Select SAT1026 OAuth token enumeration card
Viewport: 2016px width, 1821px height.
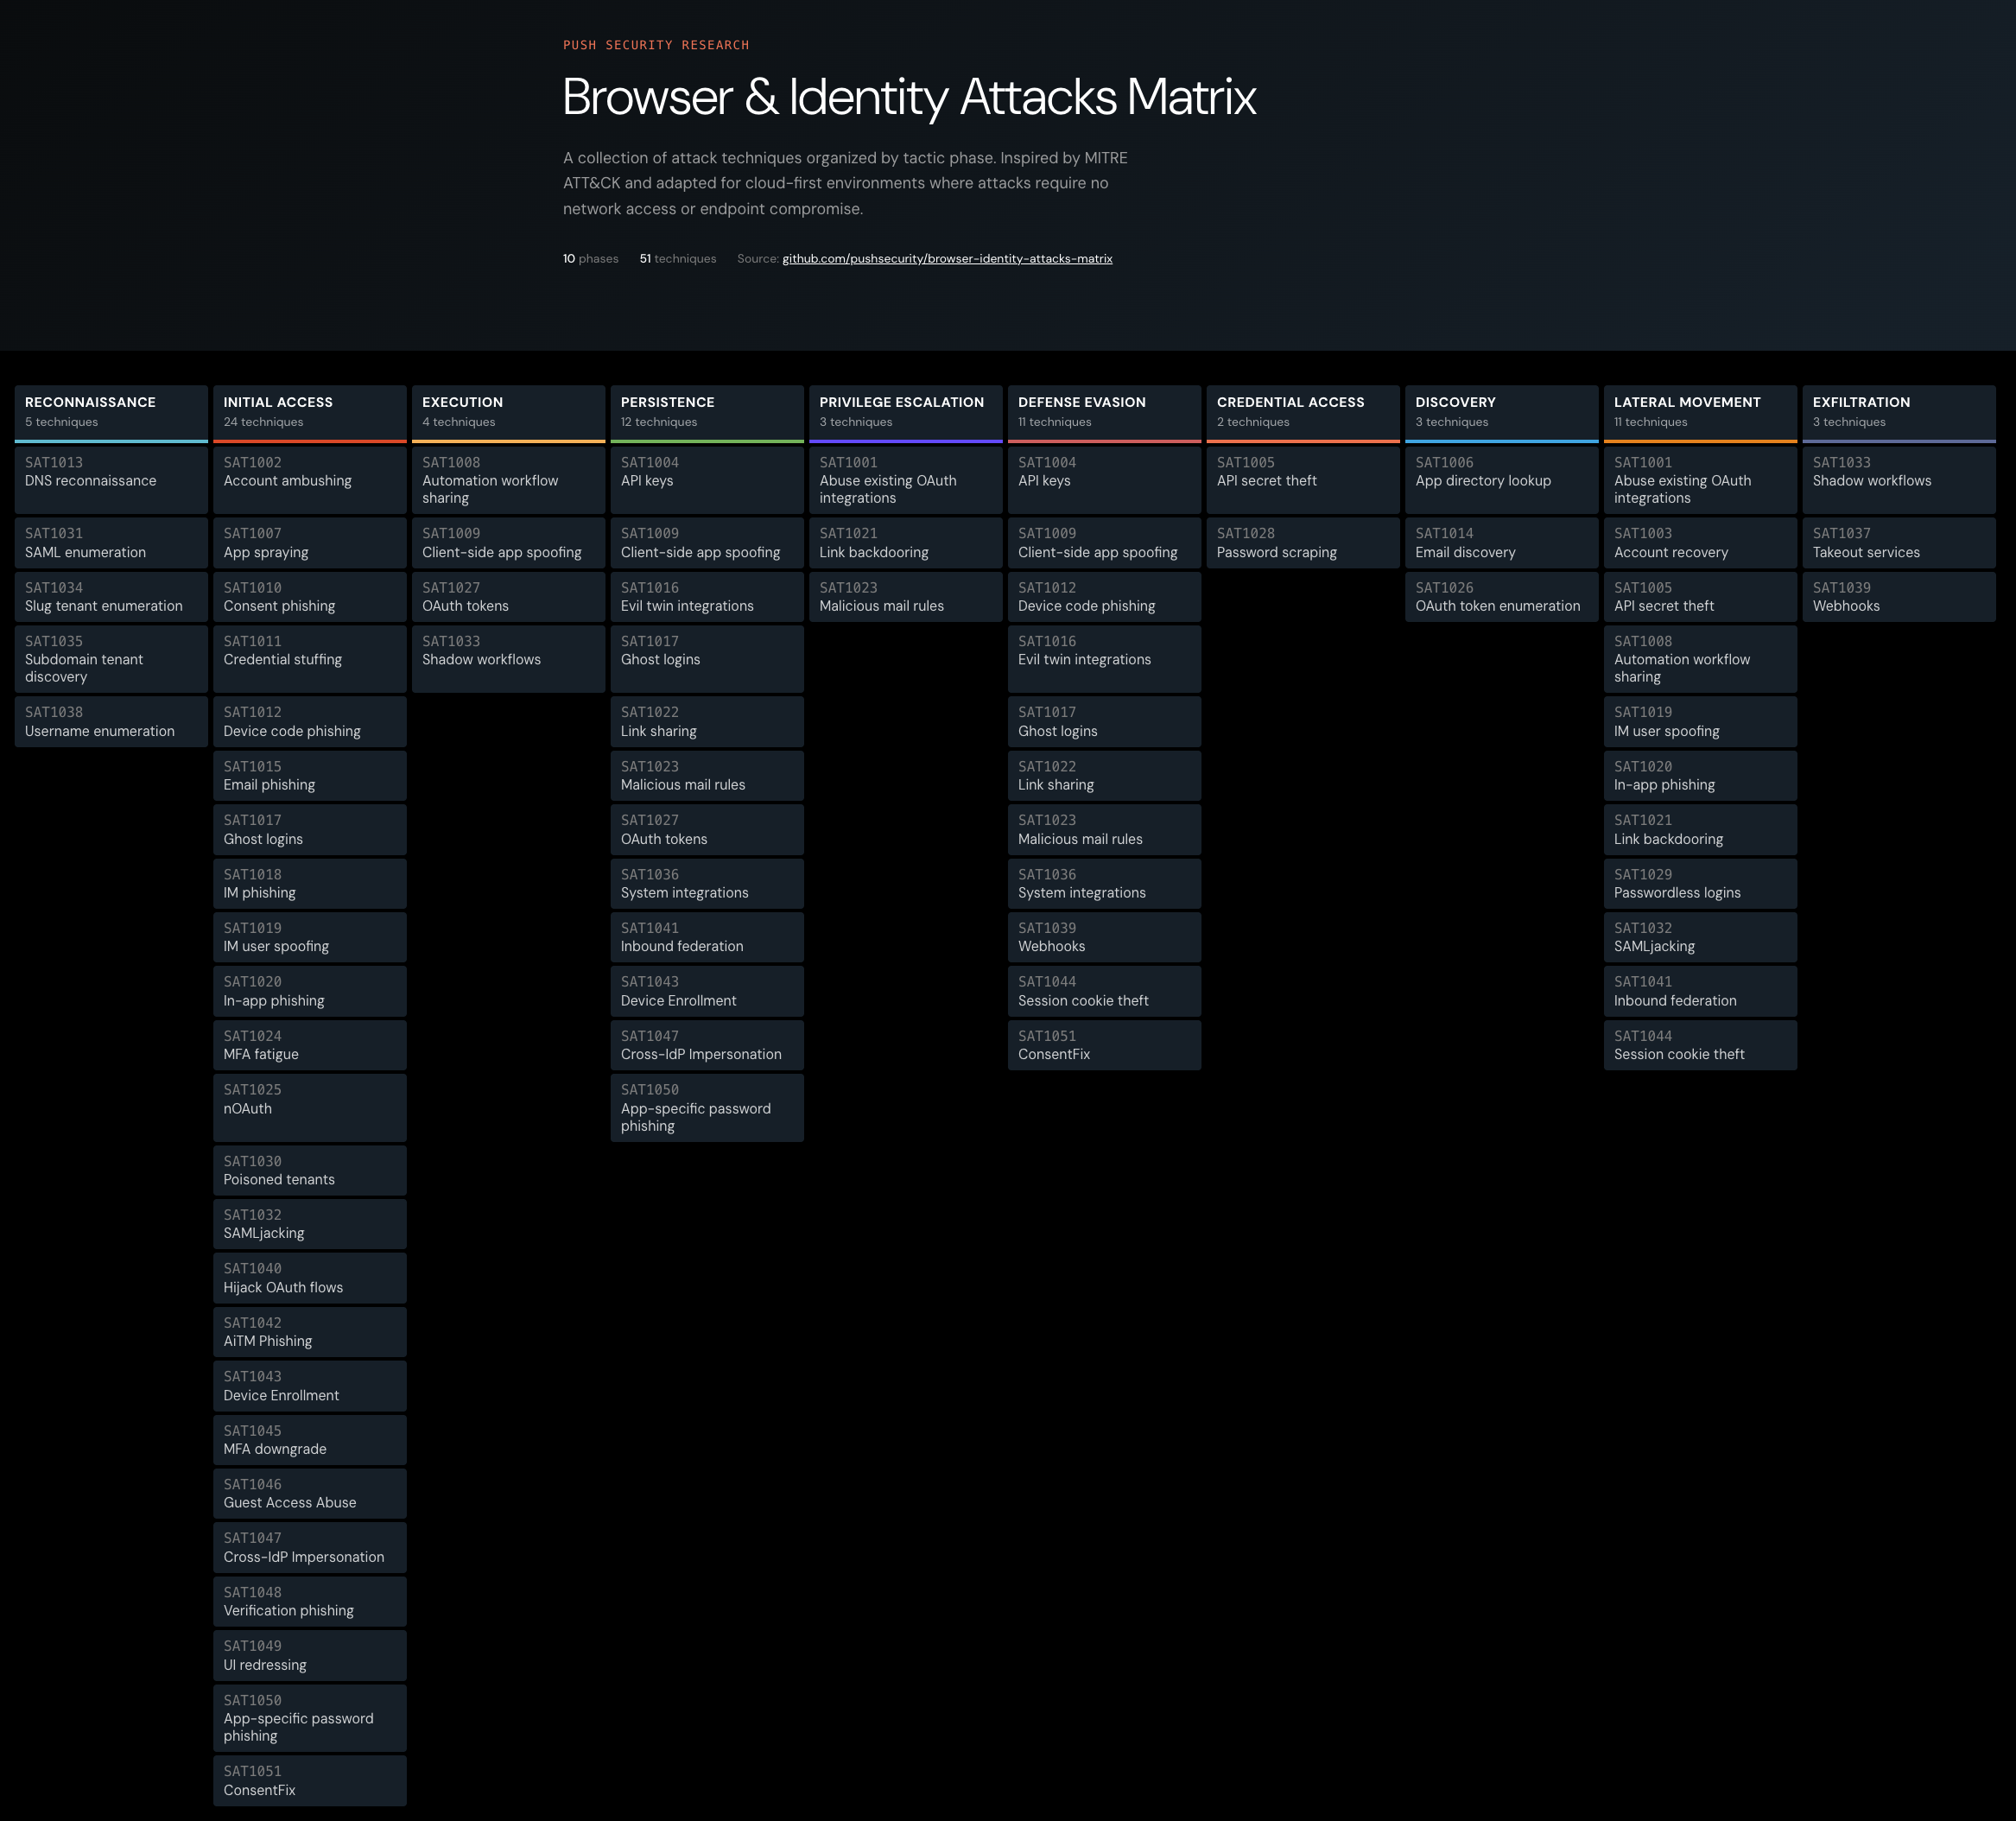click(x=1502, y=597)
